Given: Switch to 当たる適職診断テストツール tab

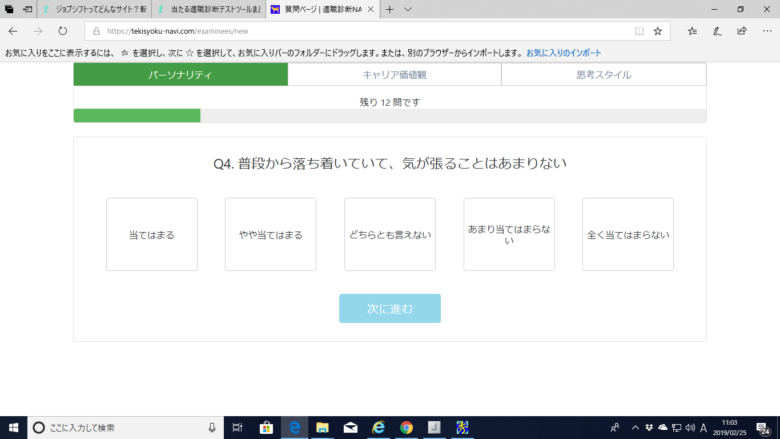Looking at the screenshot, I should click(209, 9).
